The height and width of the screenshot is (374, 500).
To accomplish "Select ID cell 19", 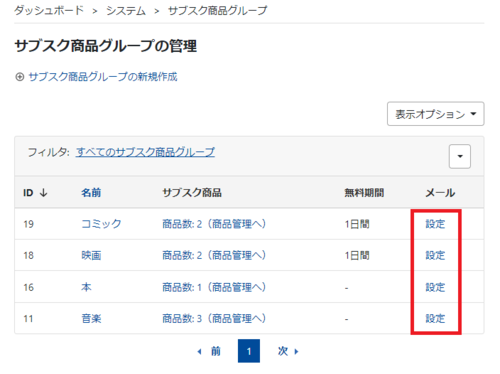I will (x=28, y=224).
